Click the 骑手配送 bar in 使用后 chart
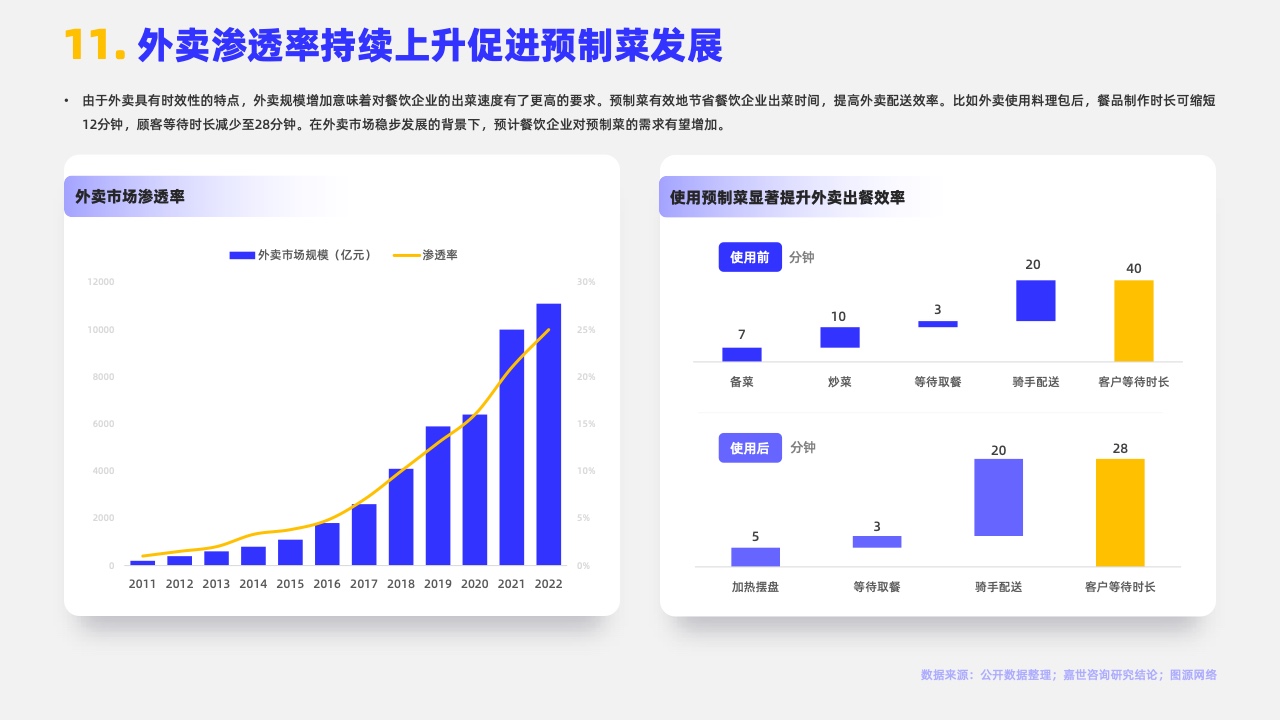Viewport: 1280px width, 720px height. coord(998,497)
